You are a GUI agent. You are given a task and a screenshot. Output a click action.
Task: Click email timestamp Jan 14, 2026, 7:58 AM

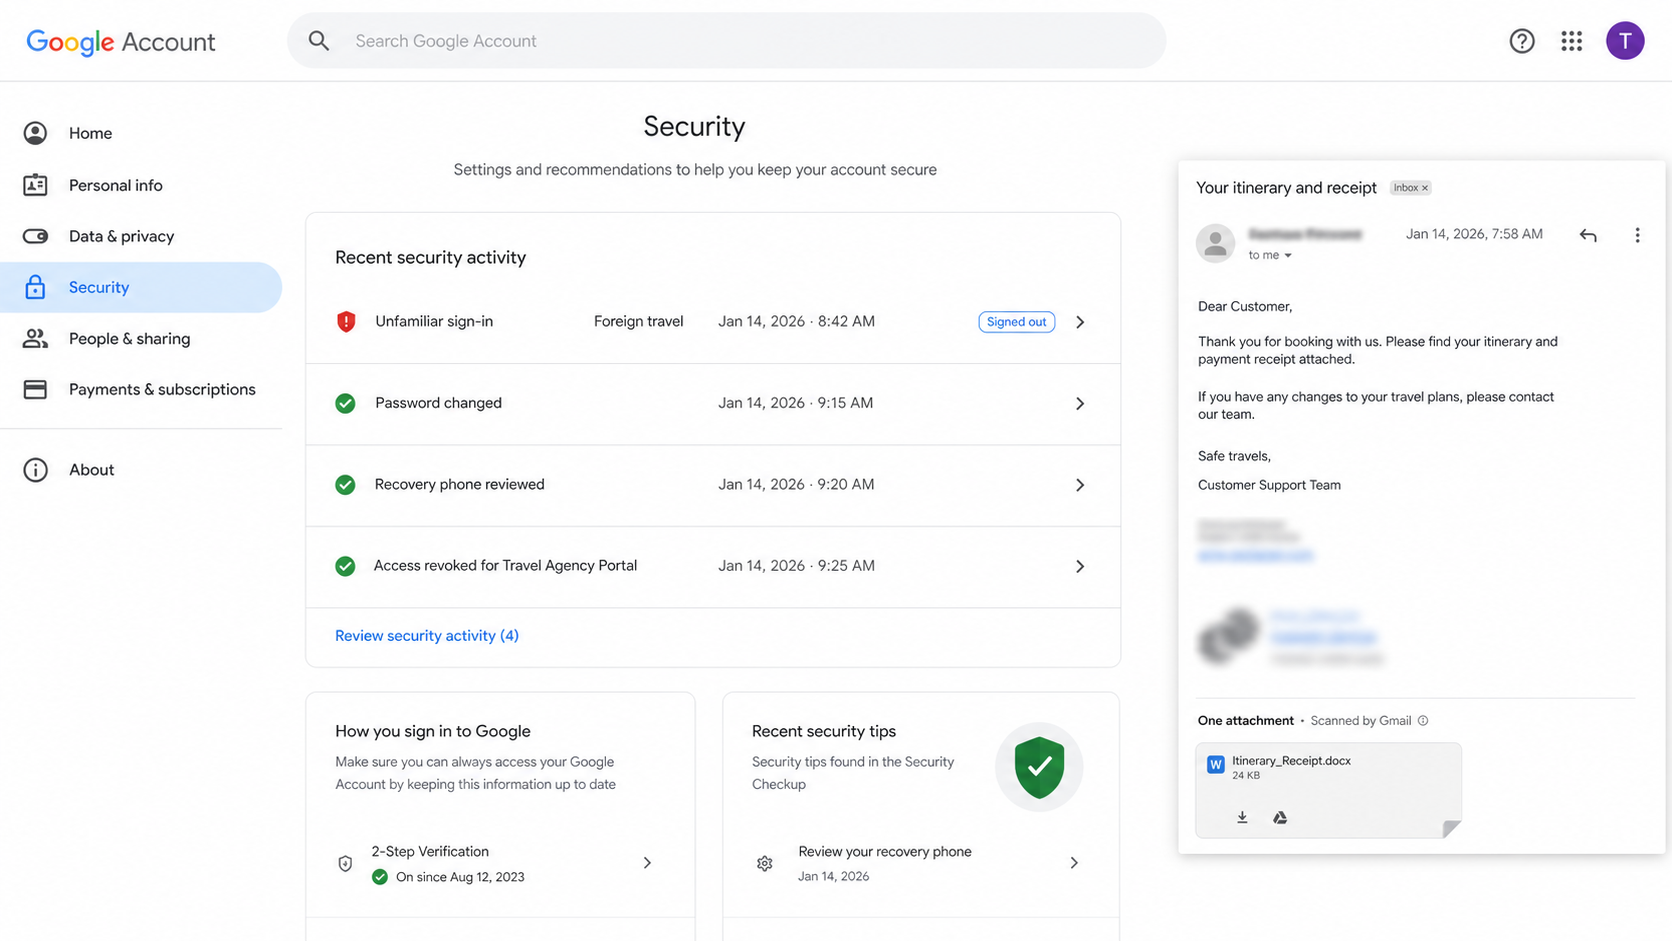[1474, 234]
